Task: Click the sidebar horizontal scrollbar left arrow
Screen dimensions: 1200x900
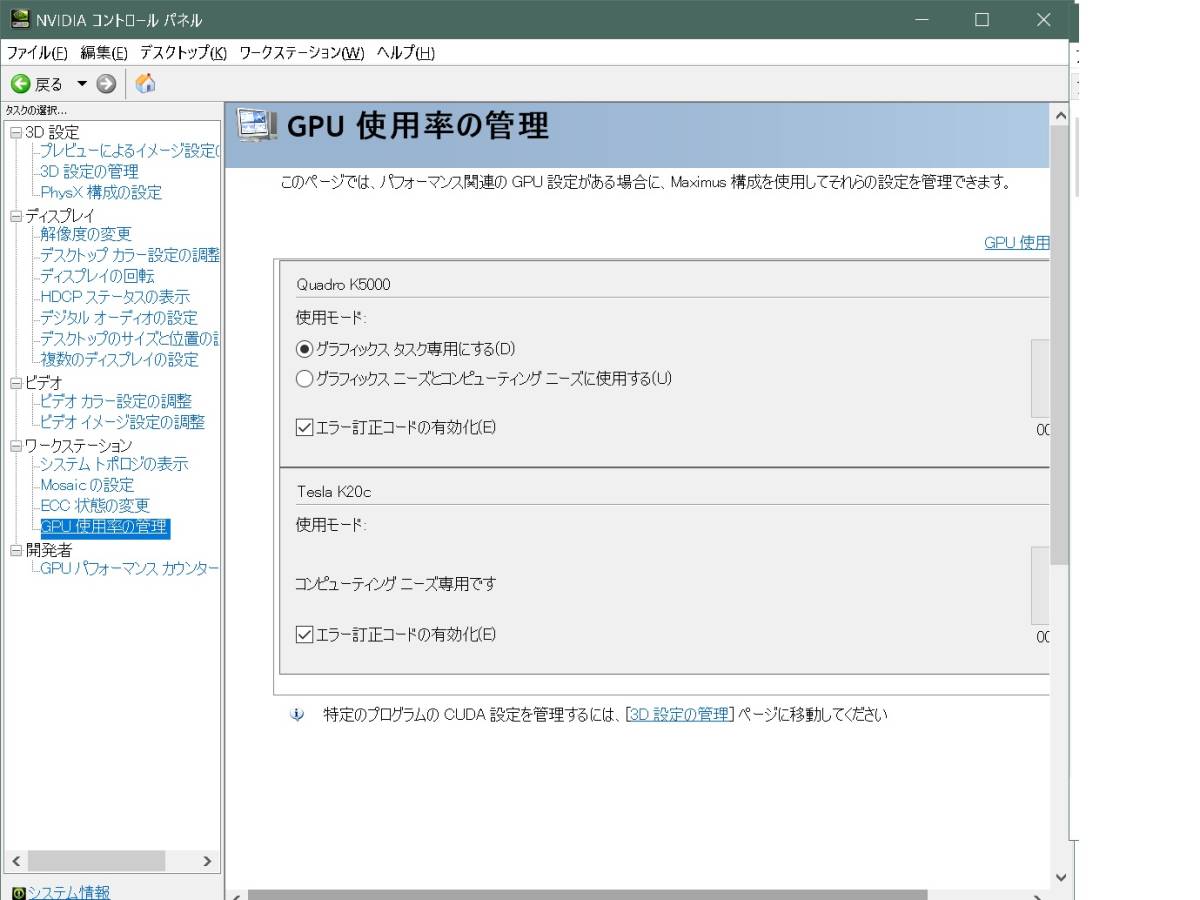Action: coord(15,861)
